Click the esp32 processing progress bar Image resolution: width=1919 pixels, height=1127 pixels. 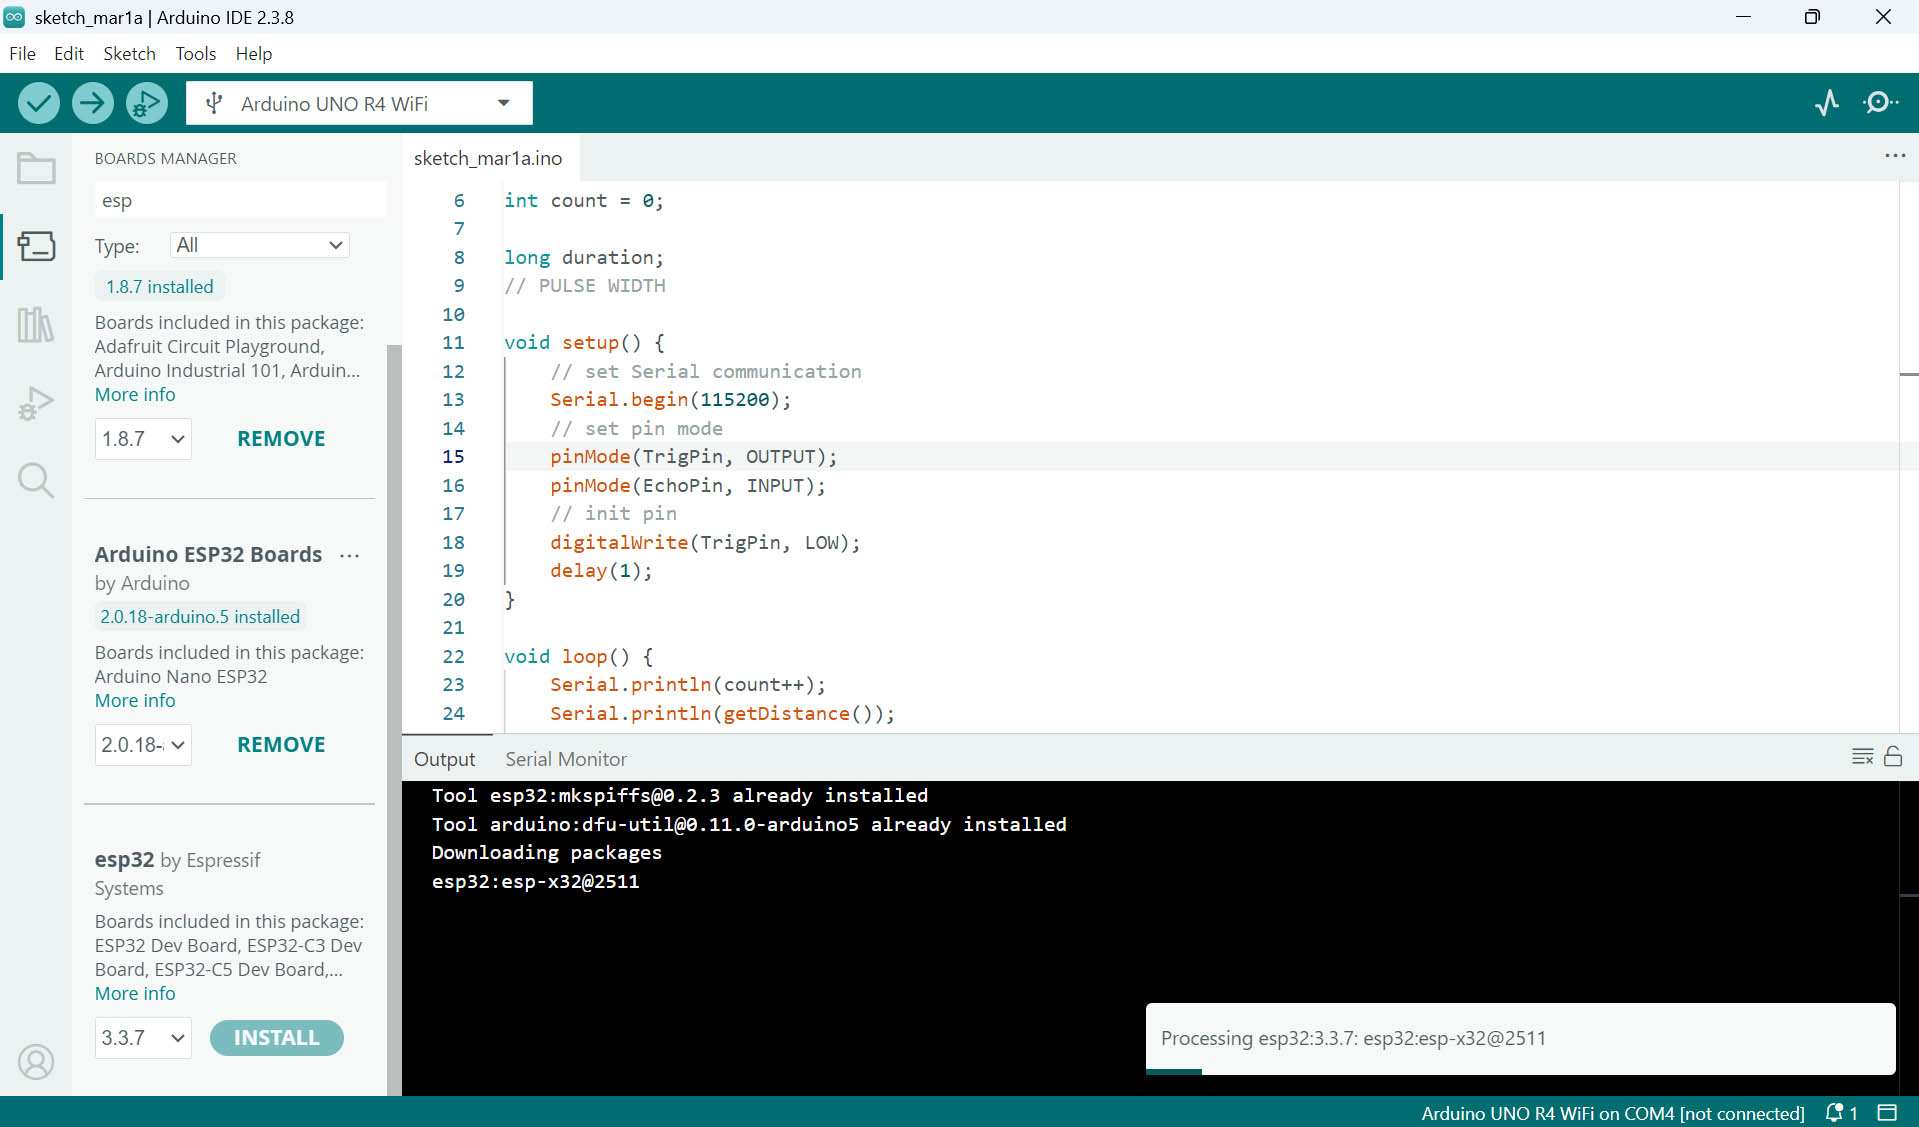[1520, 1072]
